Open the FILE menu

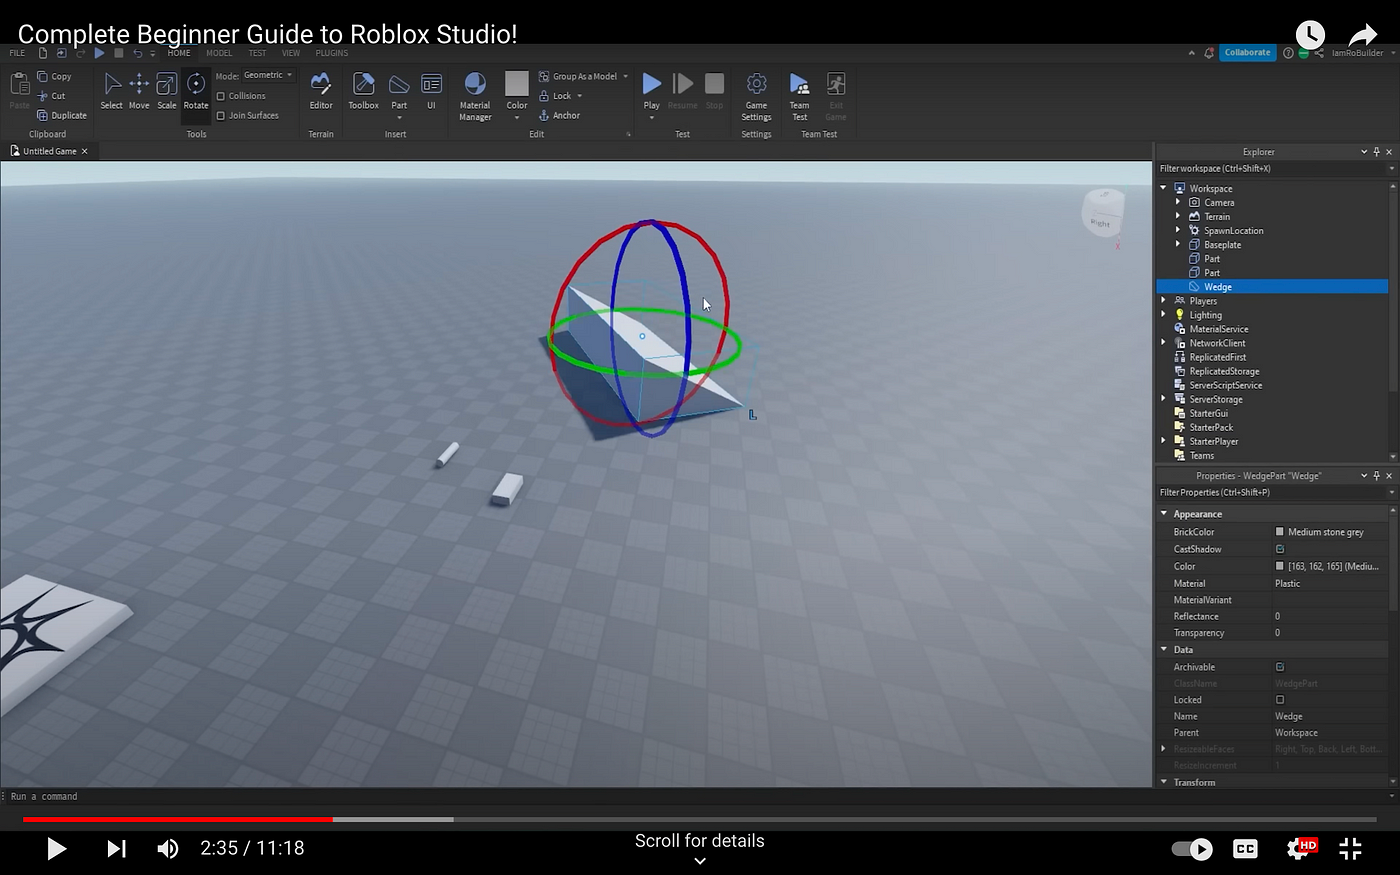[17, 53]
